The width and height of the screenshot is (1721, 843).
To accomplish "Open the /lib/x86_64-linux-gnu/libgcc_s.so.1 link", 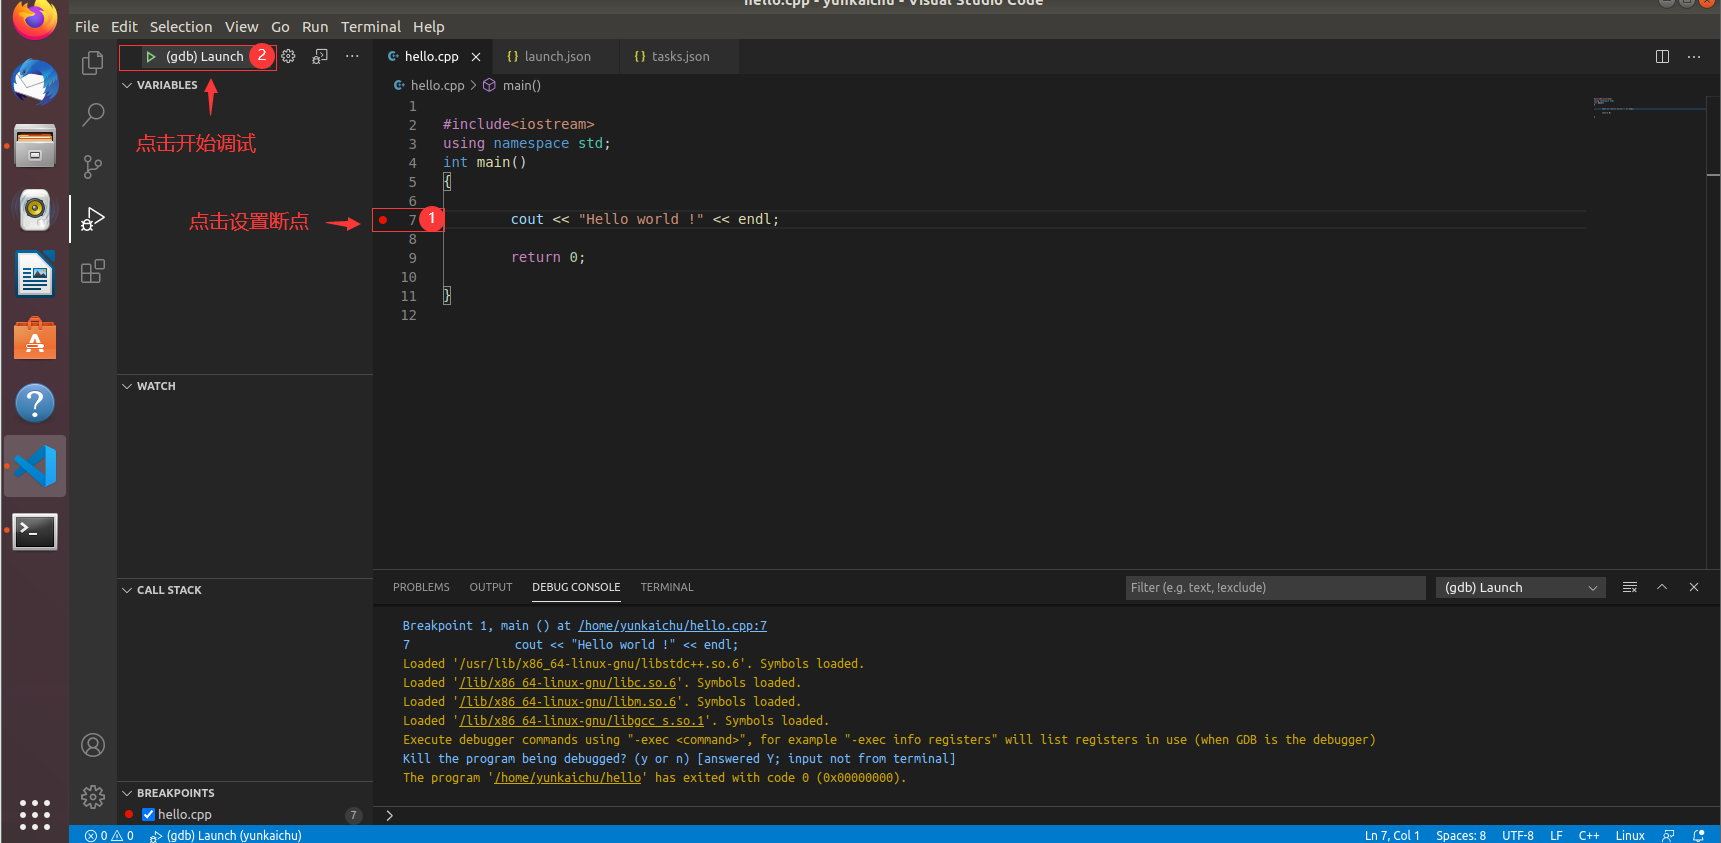I will click(582, 721).
